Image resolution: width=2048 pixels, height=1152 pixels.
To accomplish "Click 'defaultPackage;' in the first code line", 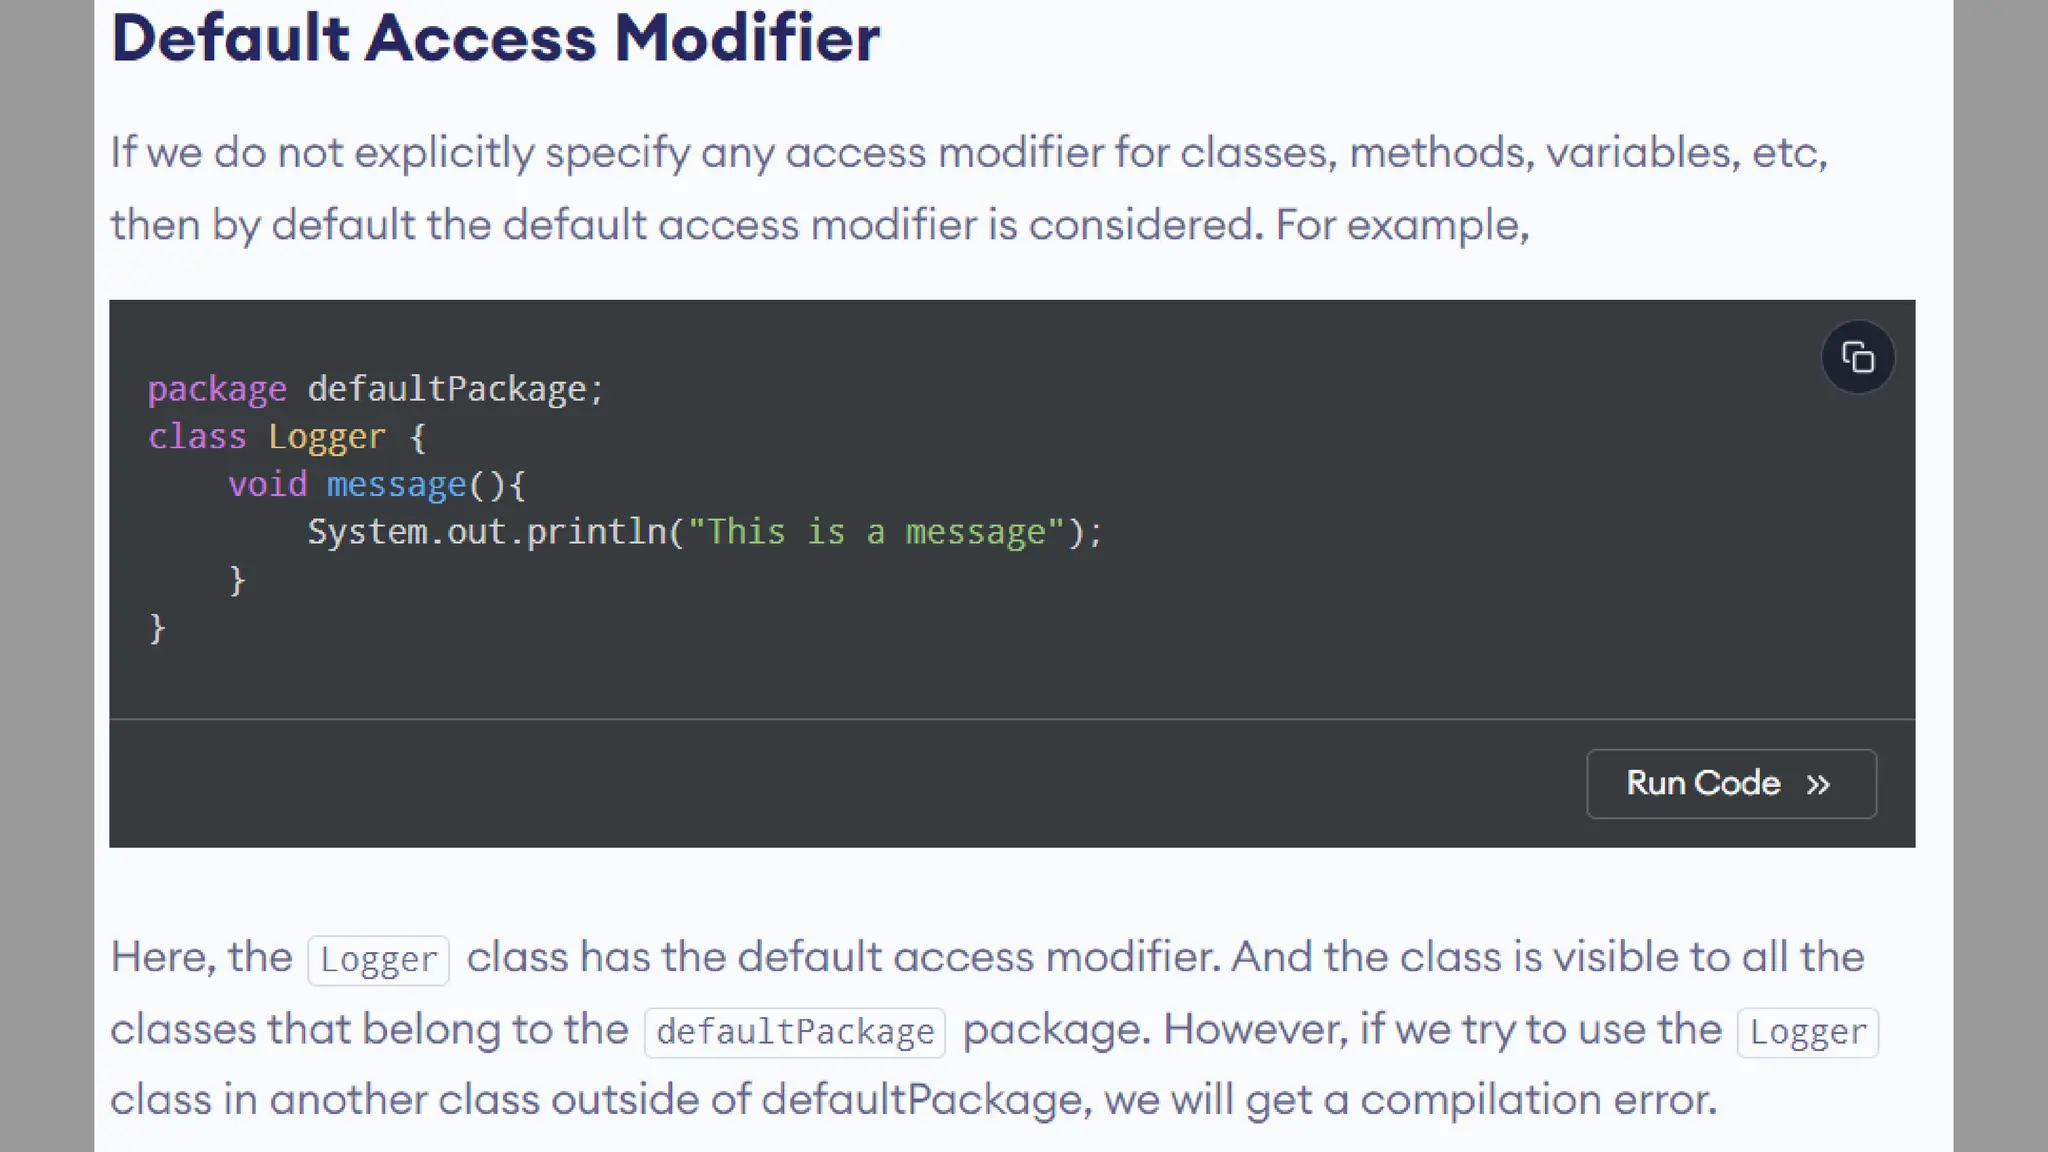I will [456, 388].
